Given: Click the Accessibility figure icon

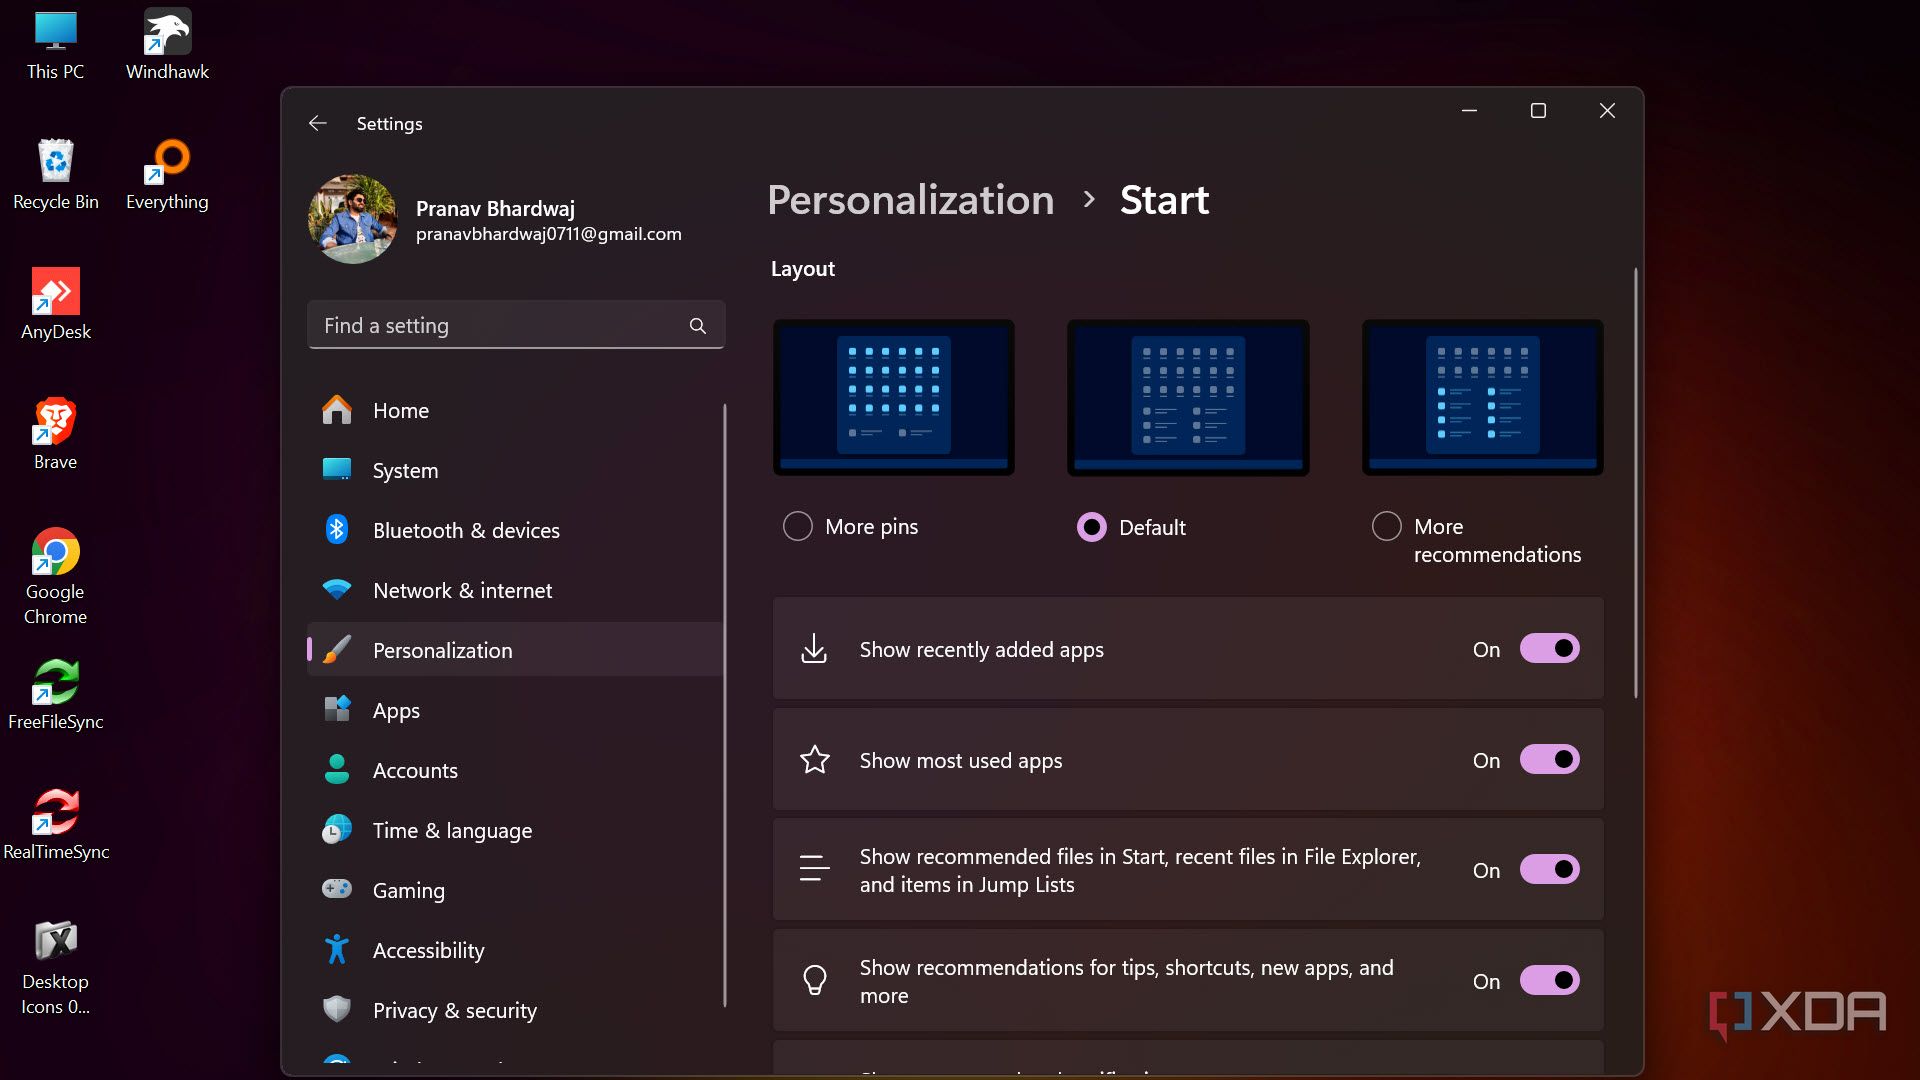Looking at the screenshot, I should (337, 949).
